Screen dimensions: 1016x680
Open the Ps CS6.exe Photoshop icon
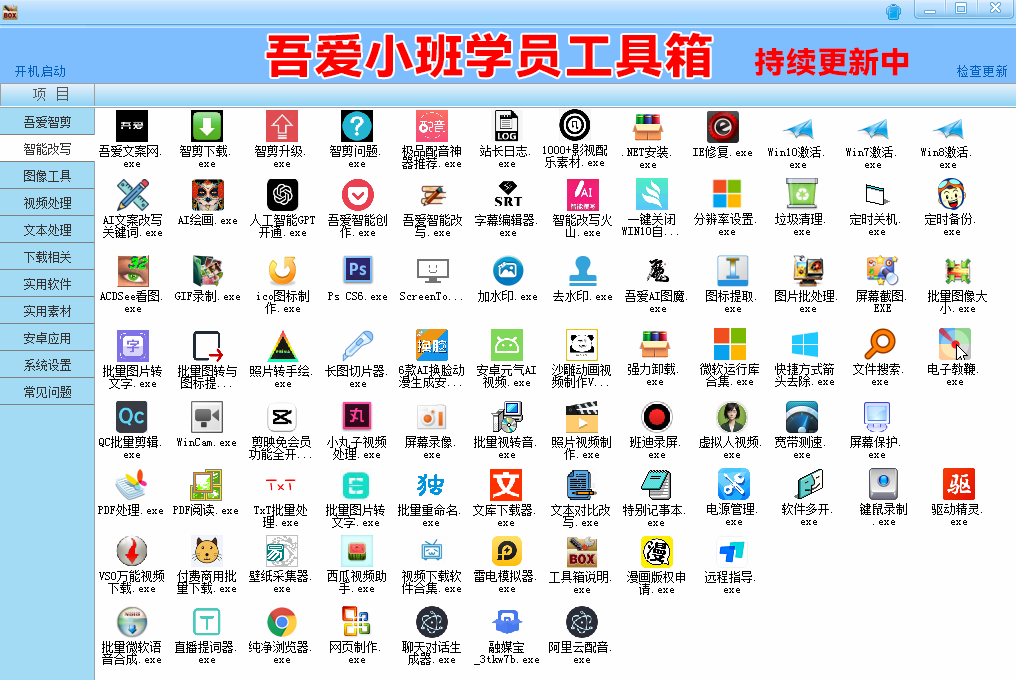(x=357, y=270)
